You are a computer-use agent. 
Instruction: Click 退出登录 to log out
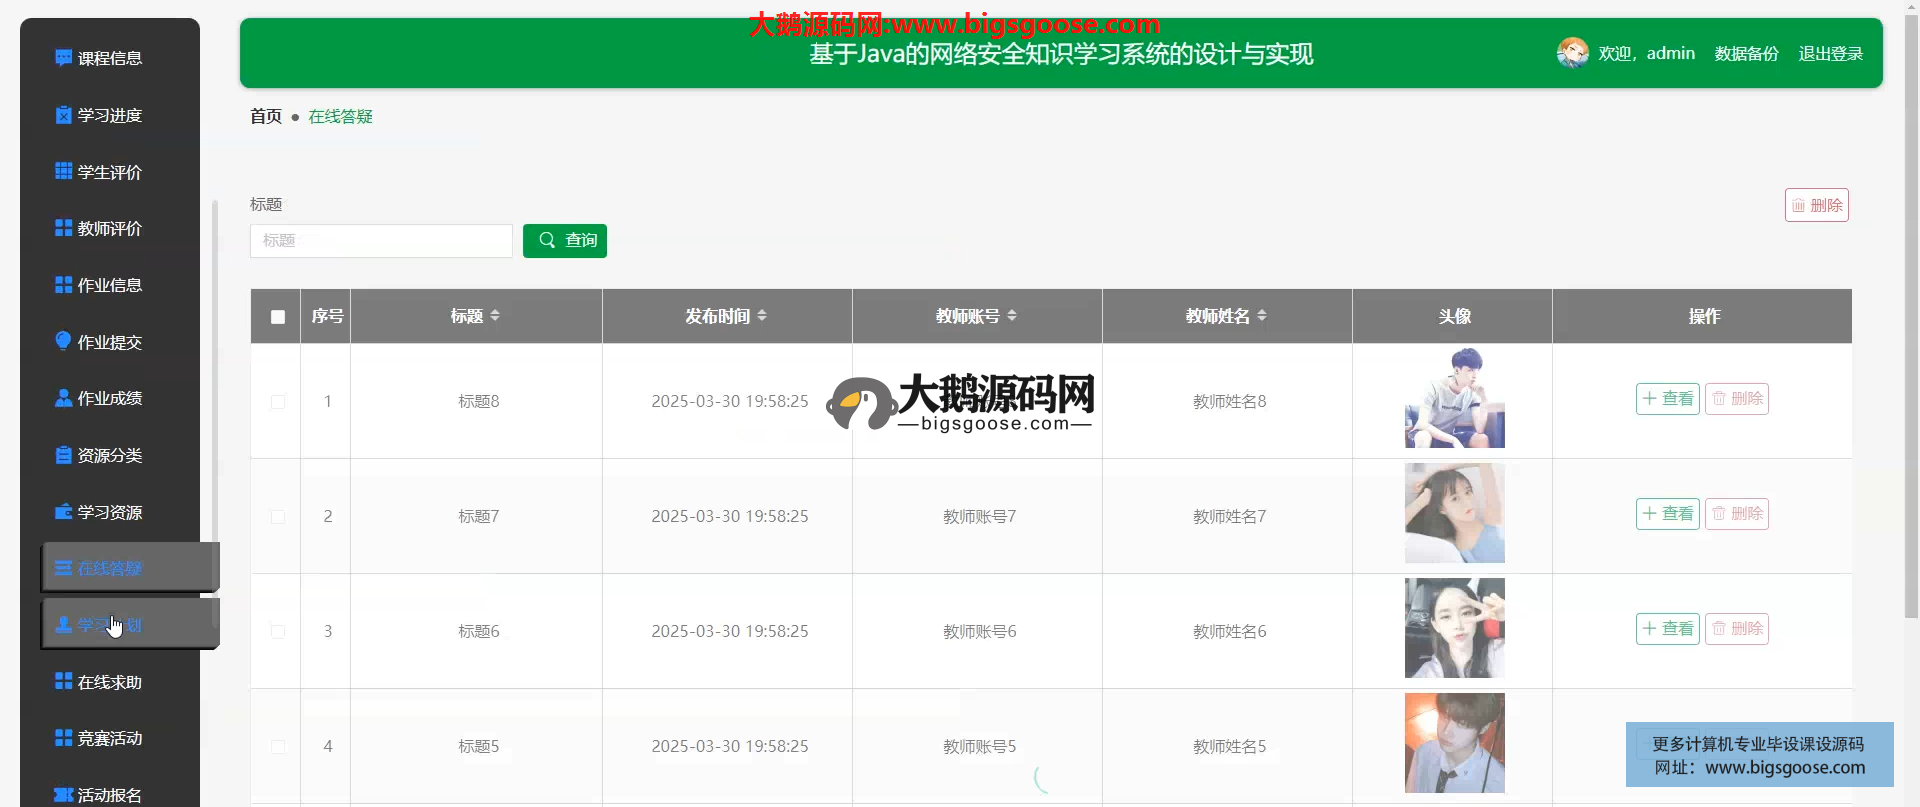point(1830,54)
